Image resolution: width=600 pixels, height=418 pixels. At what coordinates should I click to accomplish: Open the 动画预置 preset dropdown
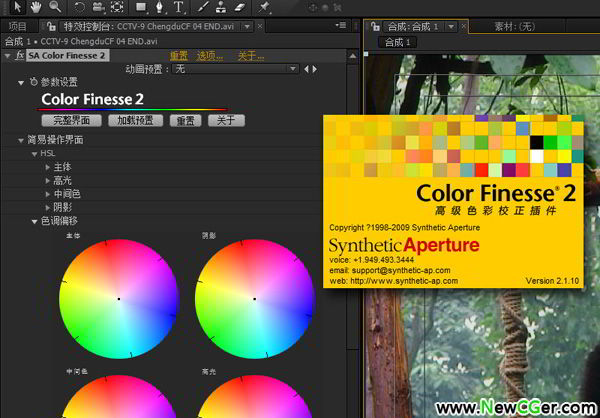tap(235, 69)
